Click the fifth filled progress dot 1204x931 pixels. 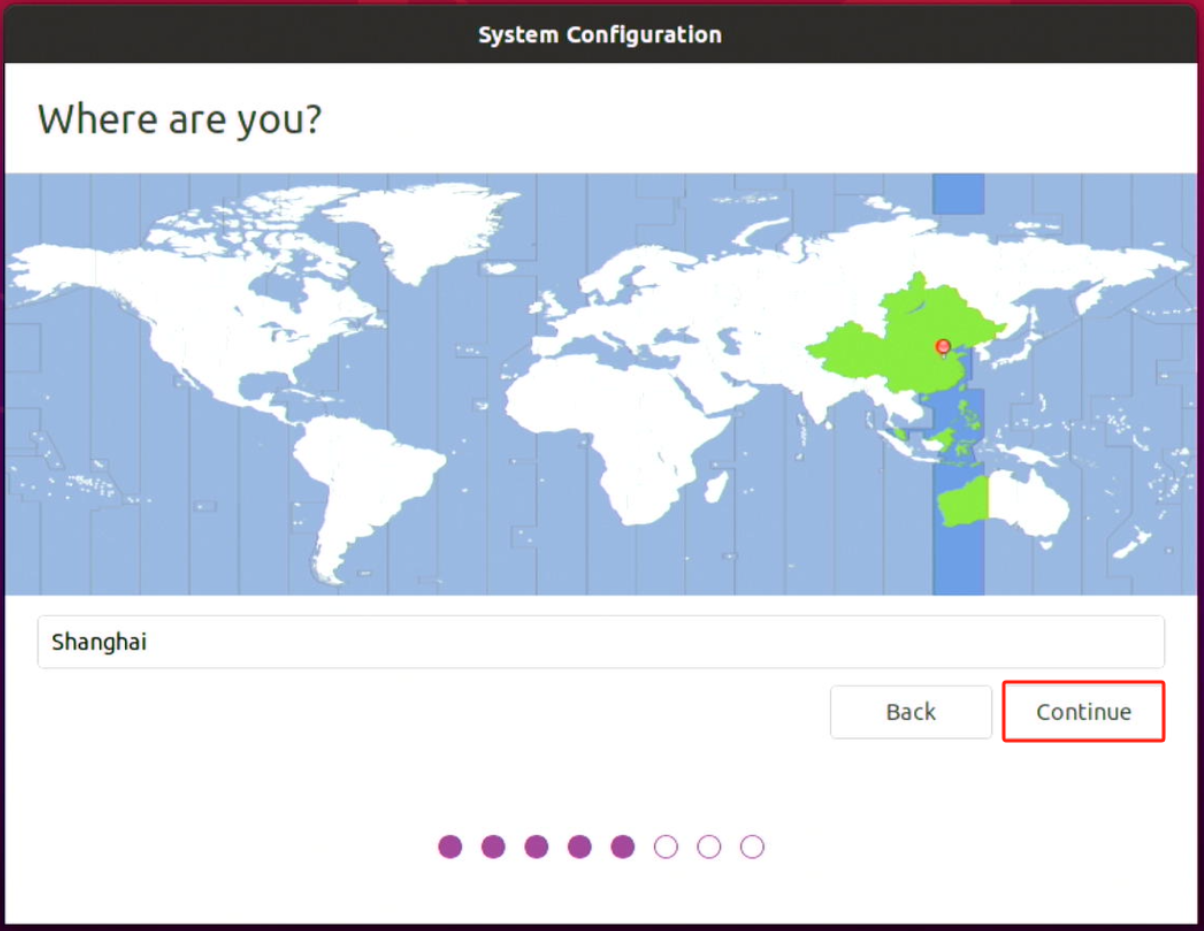coord(623,847)
